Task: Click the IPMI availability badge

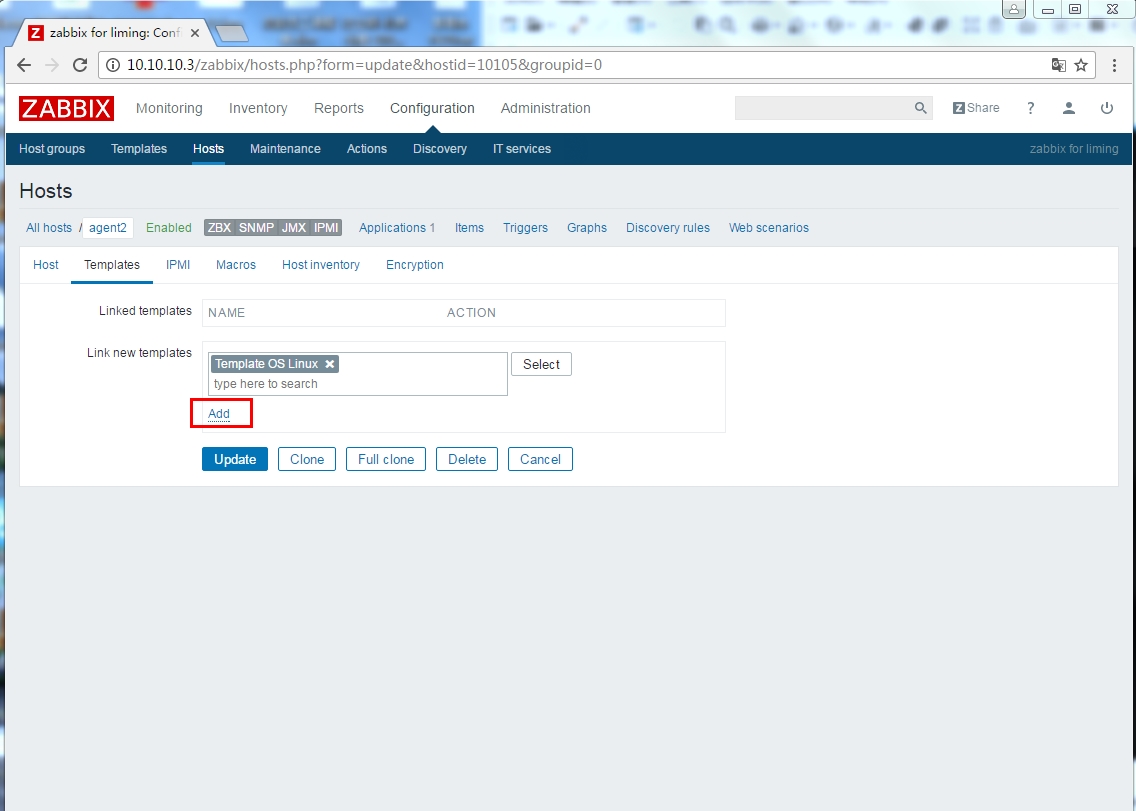Action: click(326, 228)
